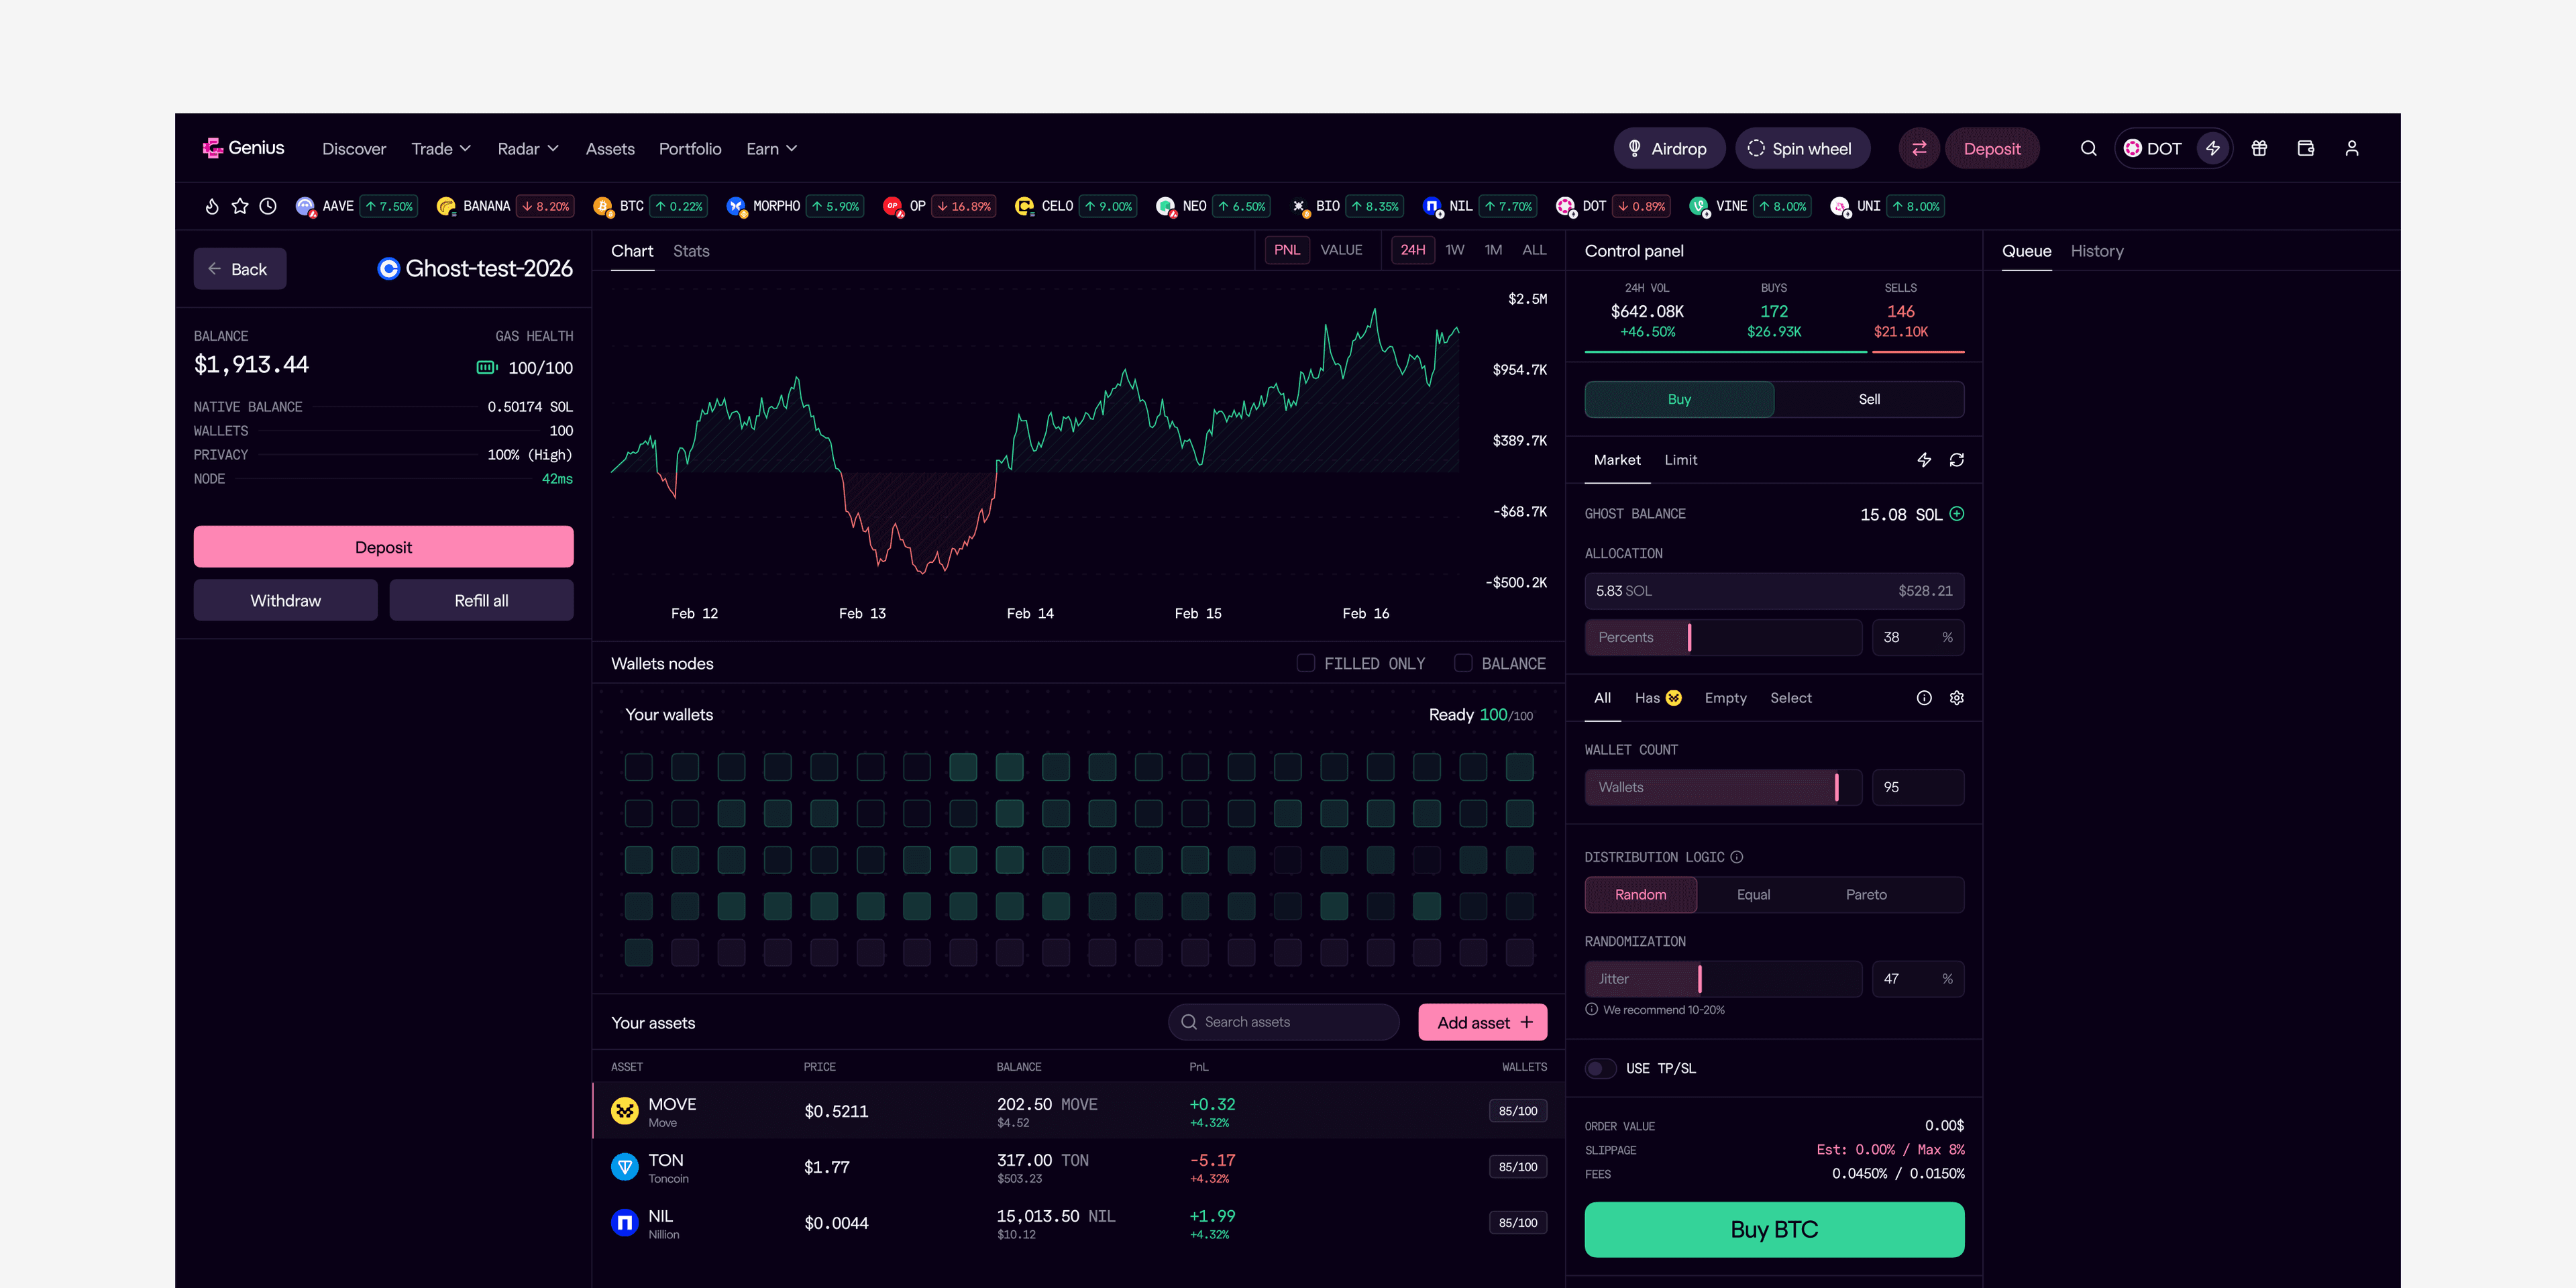This screenshot has width=2576, height=1288.
Task: Click the lightning bolt next to DOT
Action: tap(2213, 148)
